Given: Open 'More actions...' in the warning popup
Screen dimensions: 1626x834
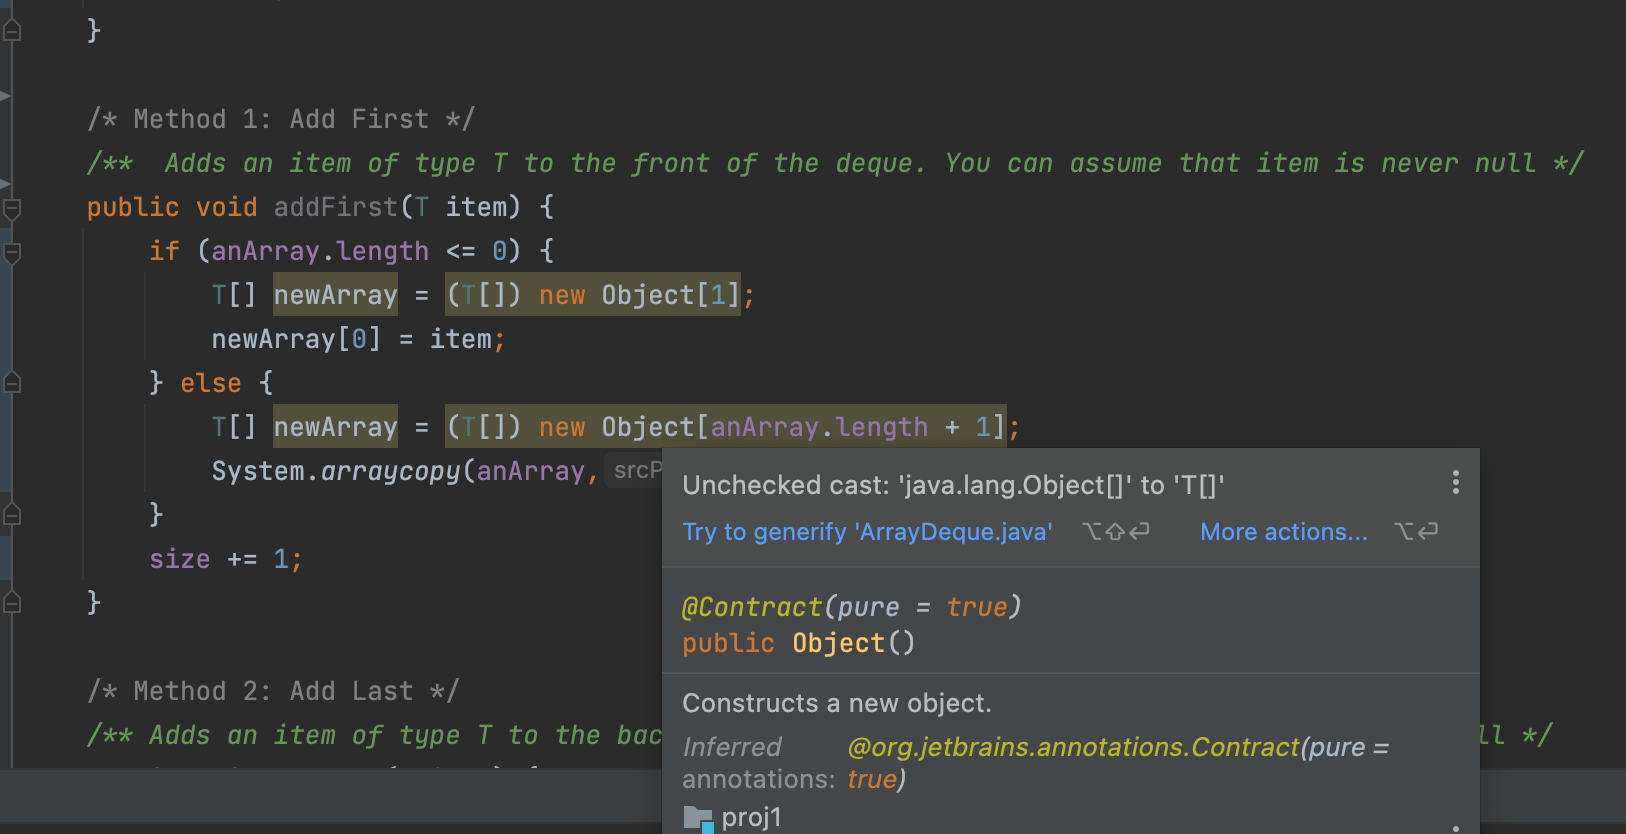Looking at the screenshot, I should (1283, 532).
